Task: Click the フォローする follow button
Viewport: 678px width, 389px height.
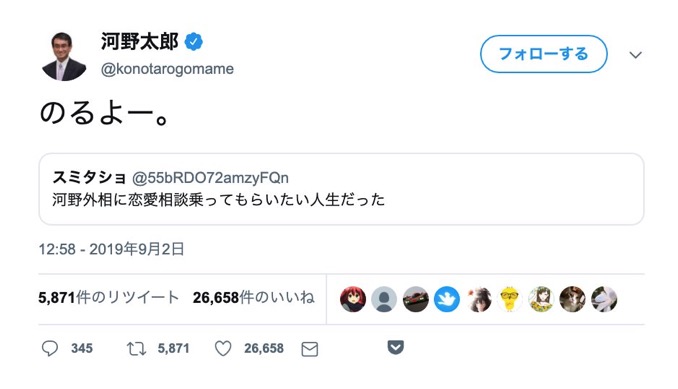Action: (x=544, y=54)
